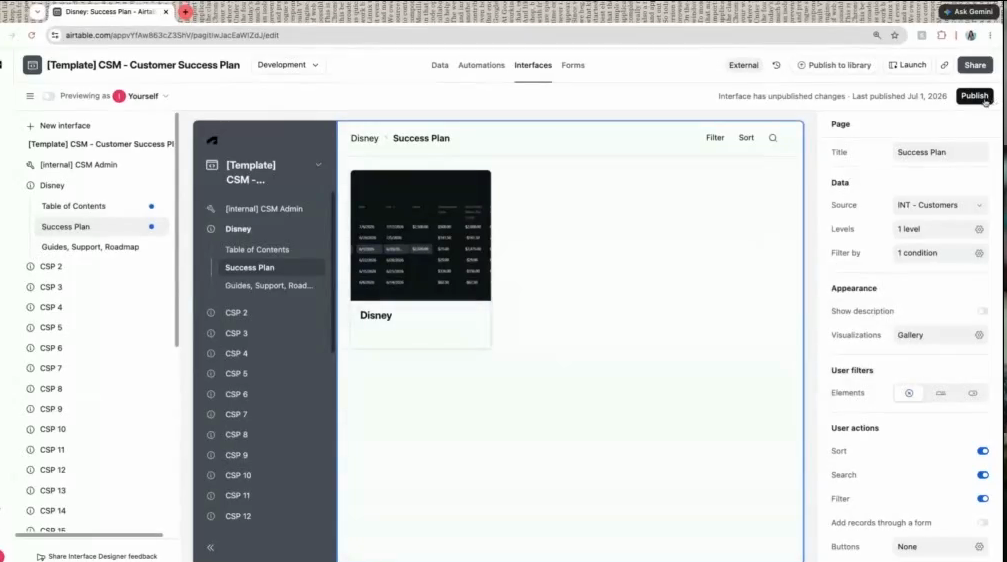Collapse the preview sidebar with double-chevron

210,547
